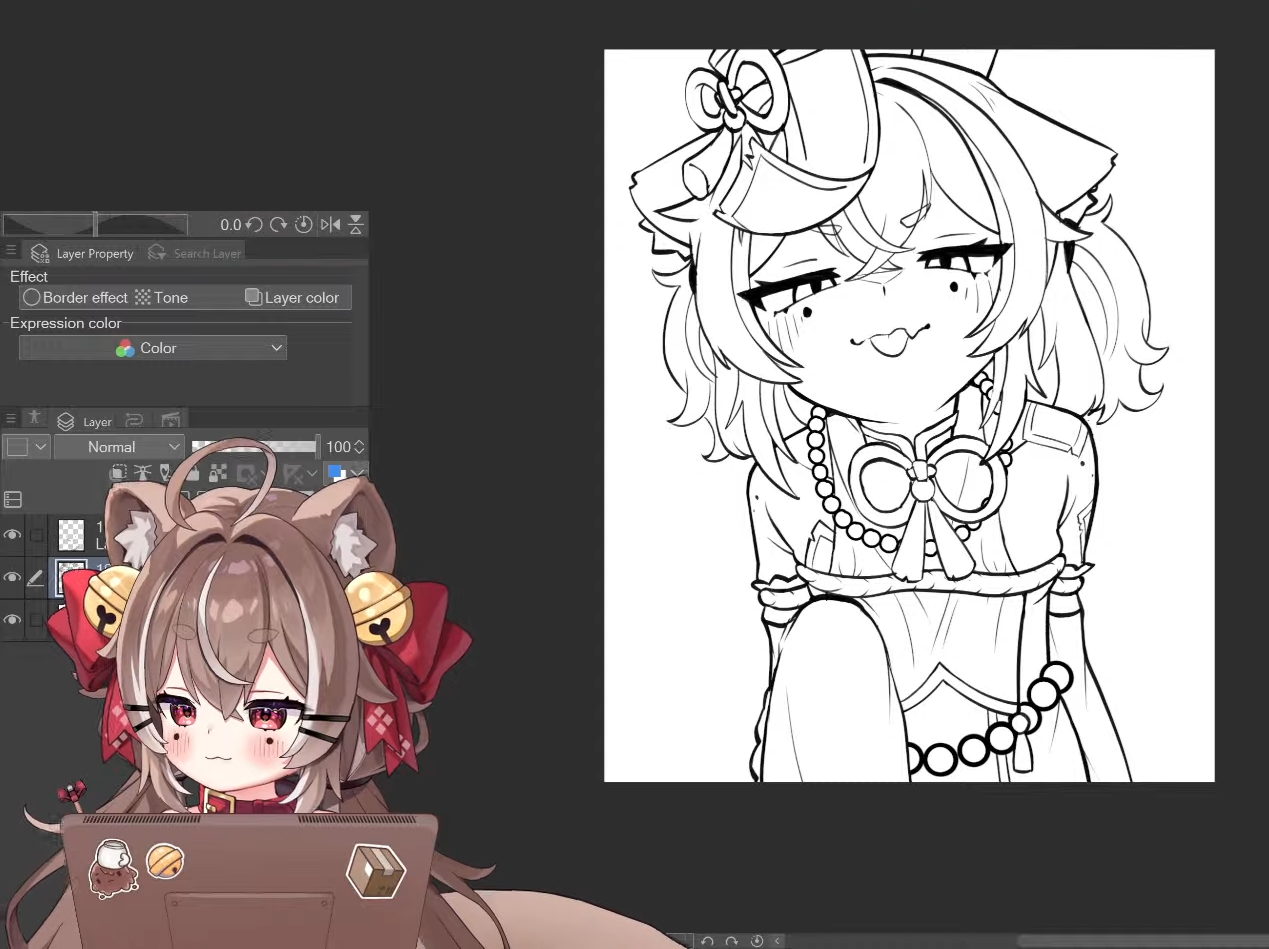1269x949 pixels.
Task: Open palette color dropdown in Layer panel
Action: tap(26, 447)
